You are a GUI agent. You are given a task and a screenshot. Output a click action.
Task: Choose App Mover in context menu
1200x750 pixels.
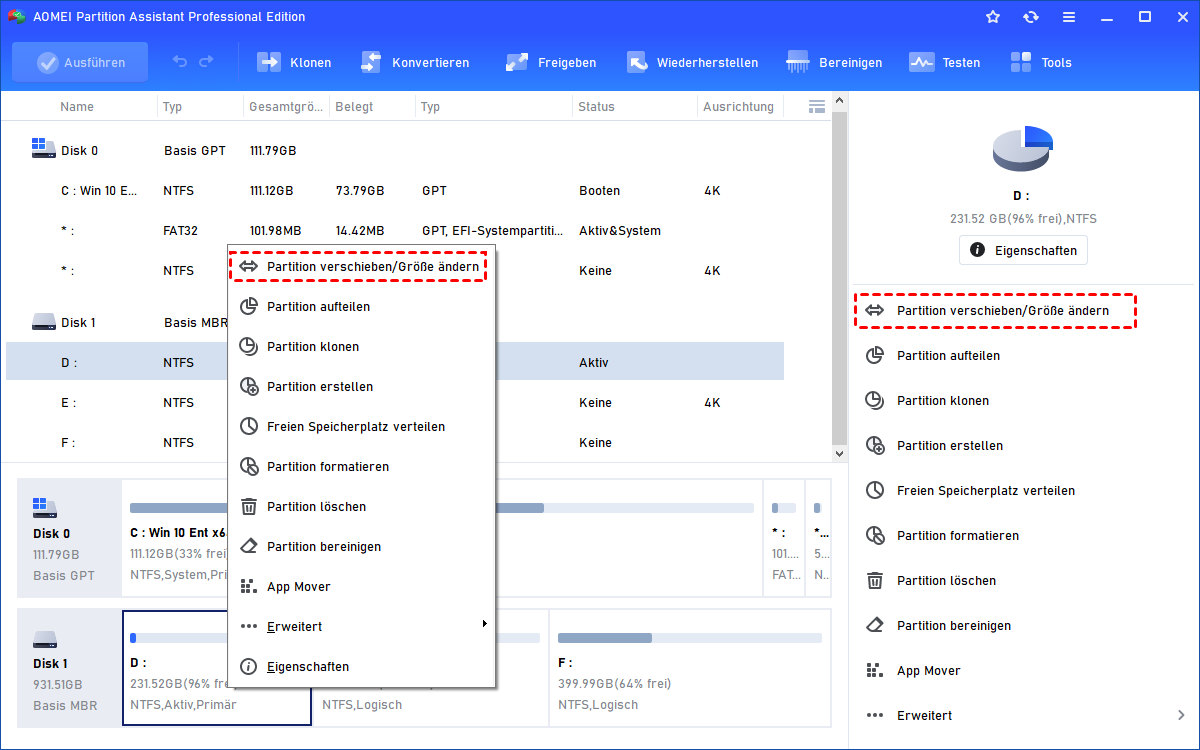(361, 587)
